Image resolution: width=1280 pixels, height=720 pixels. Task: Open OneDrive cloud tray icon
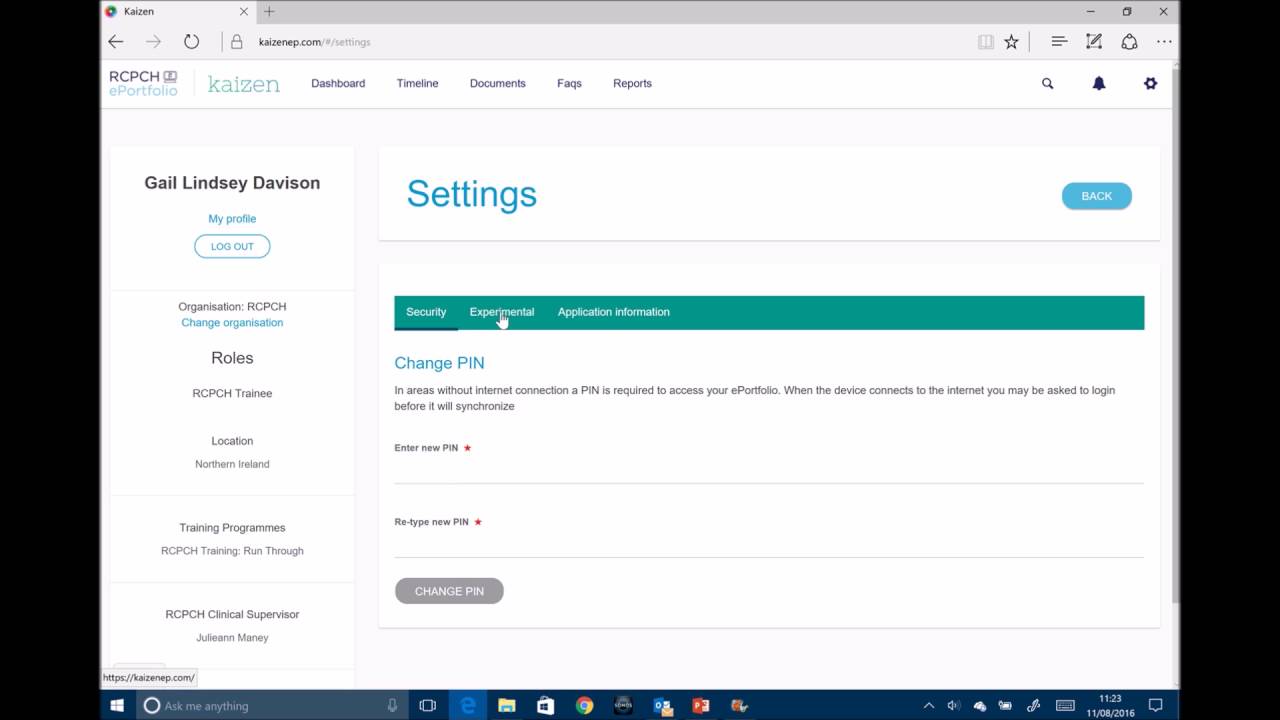980,705
